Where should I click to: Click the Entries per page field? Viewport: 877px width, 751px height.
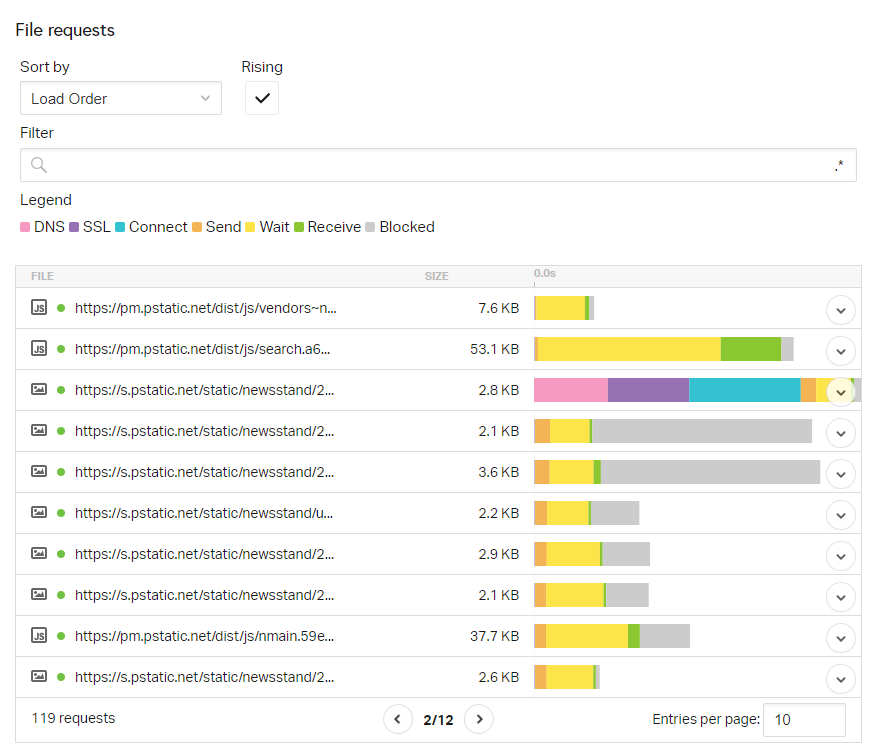pyautogui.click(x=804, y=720)
